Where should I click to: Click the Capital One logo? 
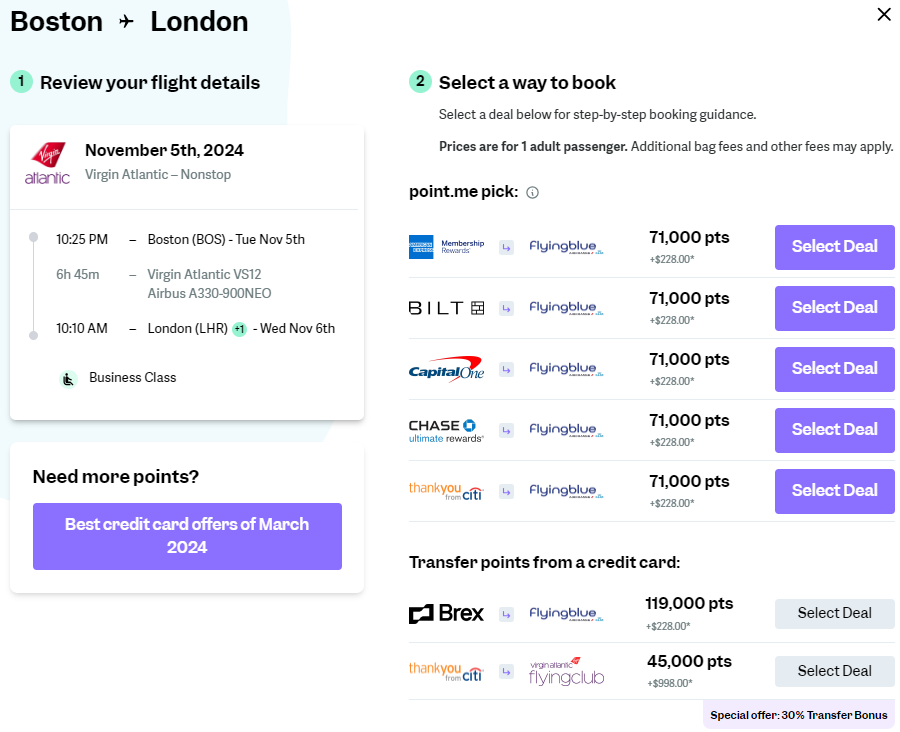click(449, 369)
